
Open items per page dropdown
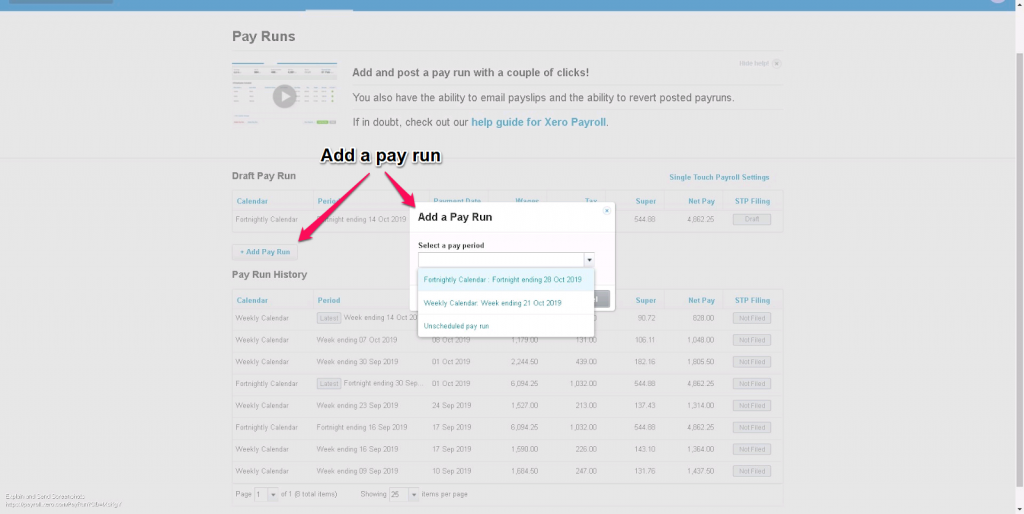pyautogui.click(x=413, y=494)
